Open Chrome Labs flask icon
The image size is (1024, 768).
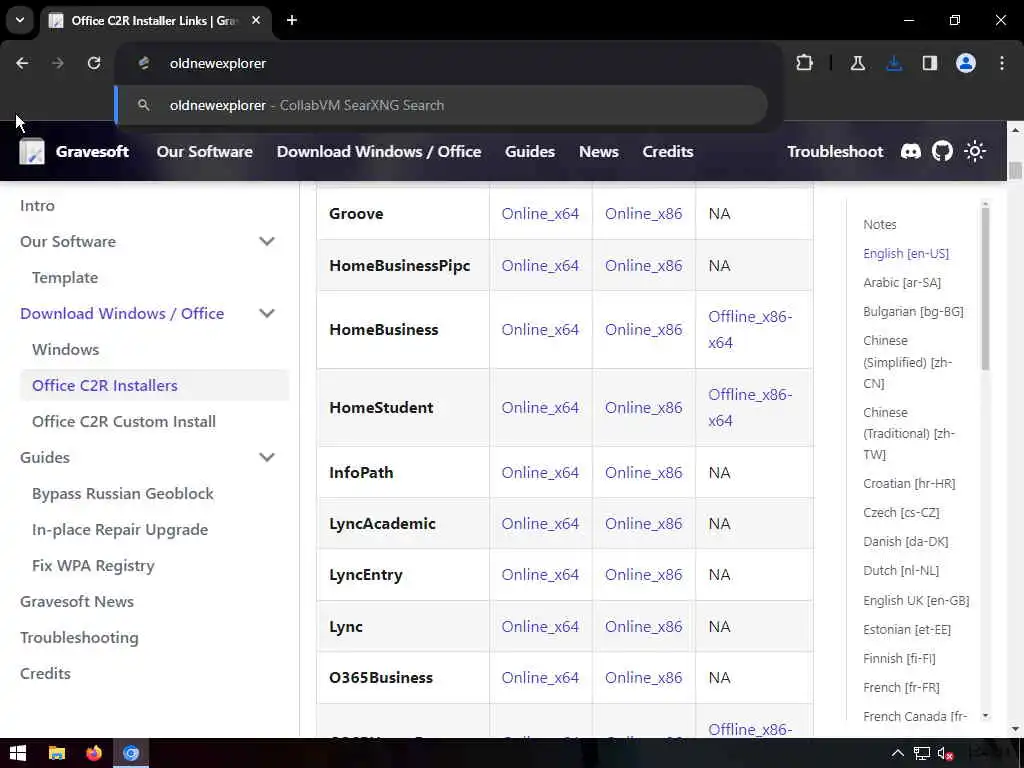857,63
